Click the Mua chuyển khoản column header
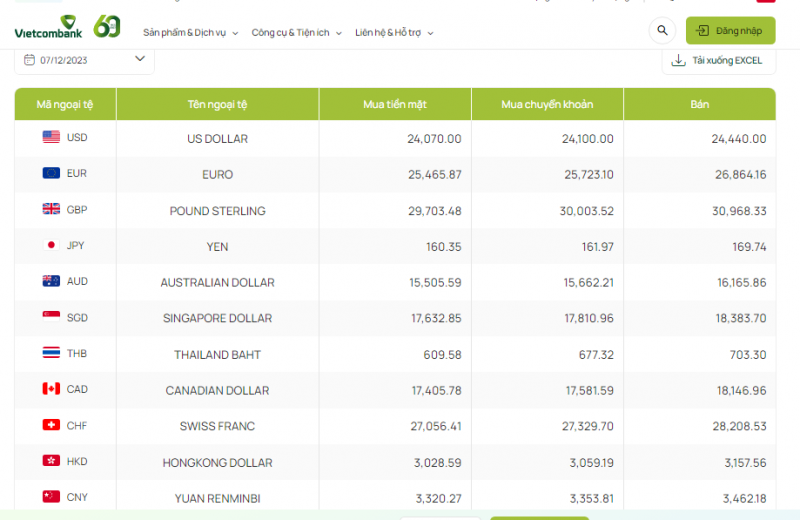Screen dimensions: 800x520 pyautogui.click(x=547, y=104)
